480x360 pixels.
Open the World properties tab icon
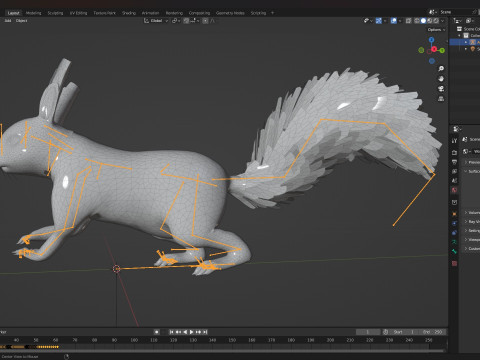pos(454,190)
